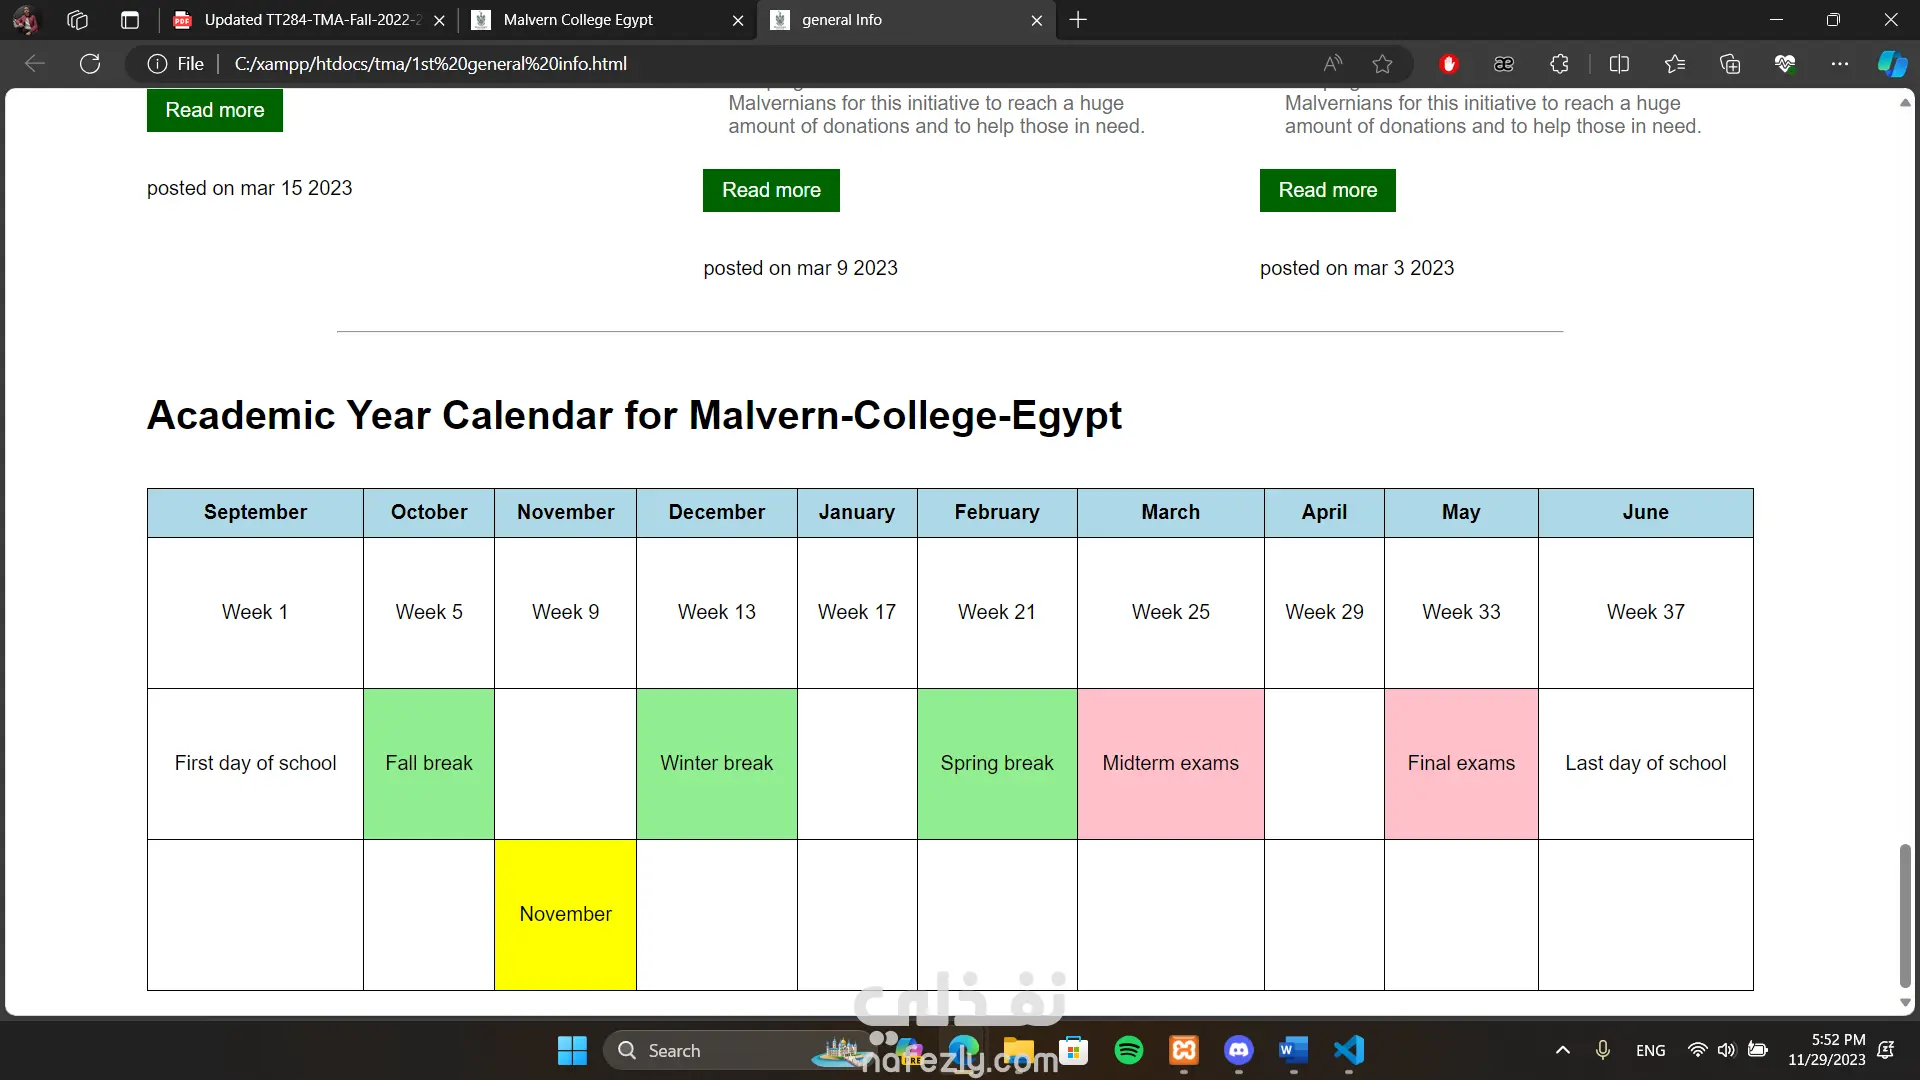Screen dimensions: 1920x1080
Task: Open the Workspaces icon in the title bar
Action: 78,20
